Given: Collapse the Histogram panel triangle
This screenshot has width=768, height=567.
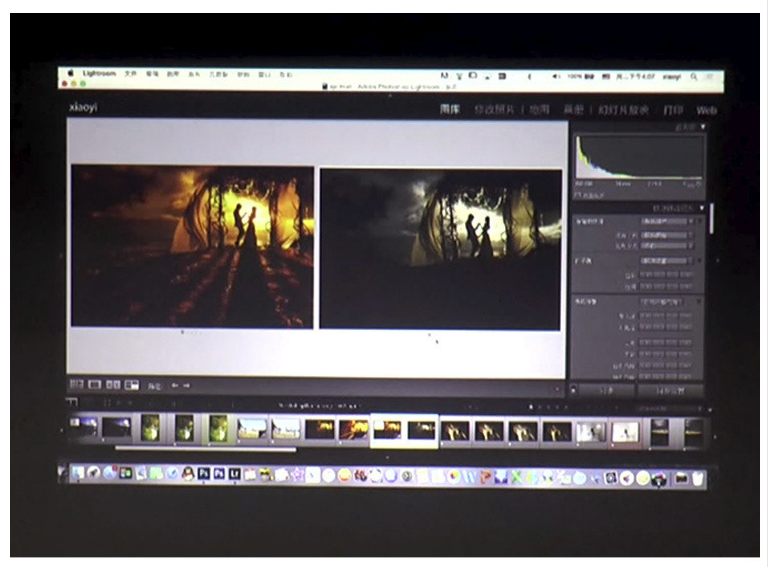Looking at the screenshot, I should coord(703,127).
